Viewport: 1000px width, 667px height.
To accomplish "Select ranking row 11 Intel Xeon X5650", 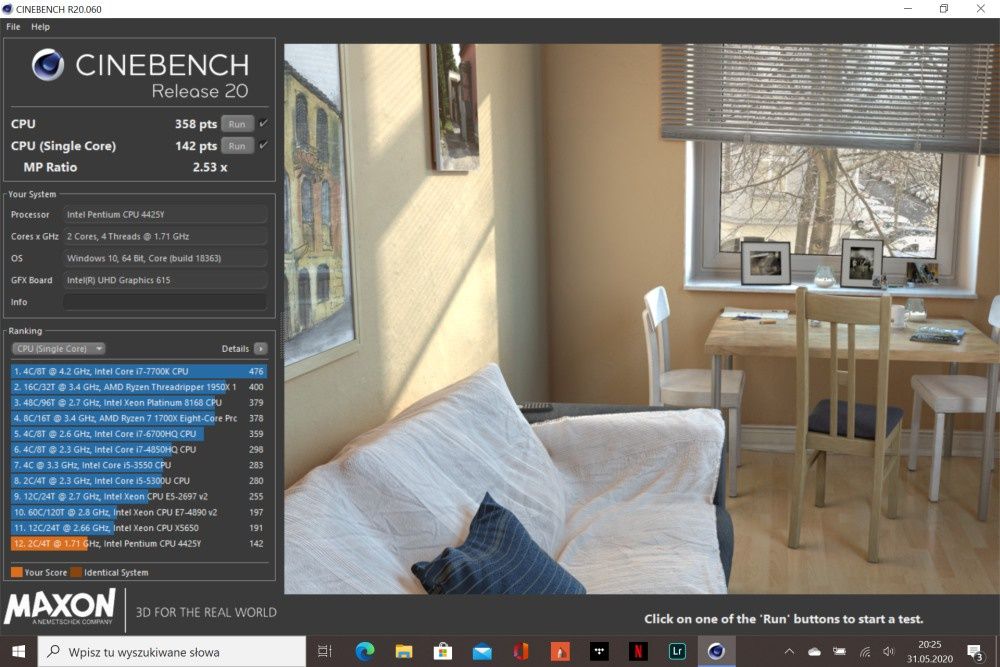I will pos(138,528).
